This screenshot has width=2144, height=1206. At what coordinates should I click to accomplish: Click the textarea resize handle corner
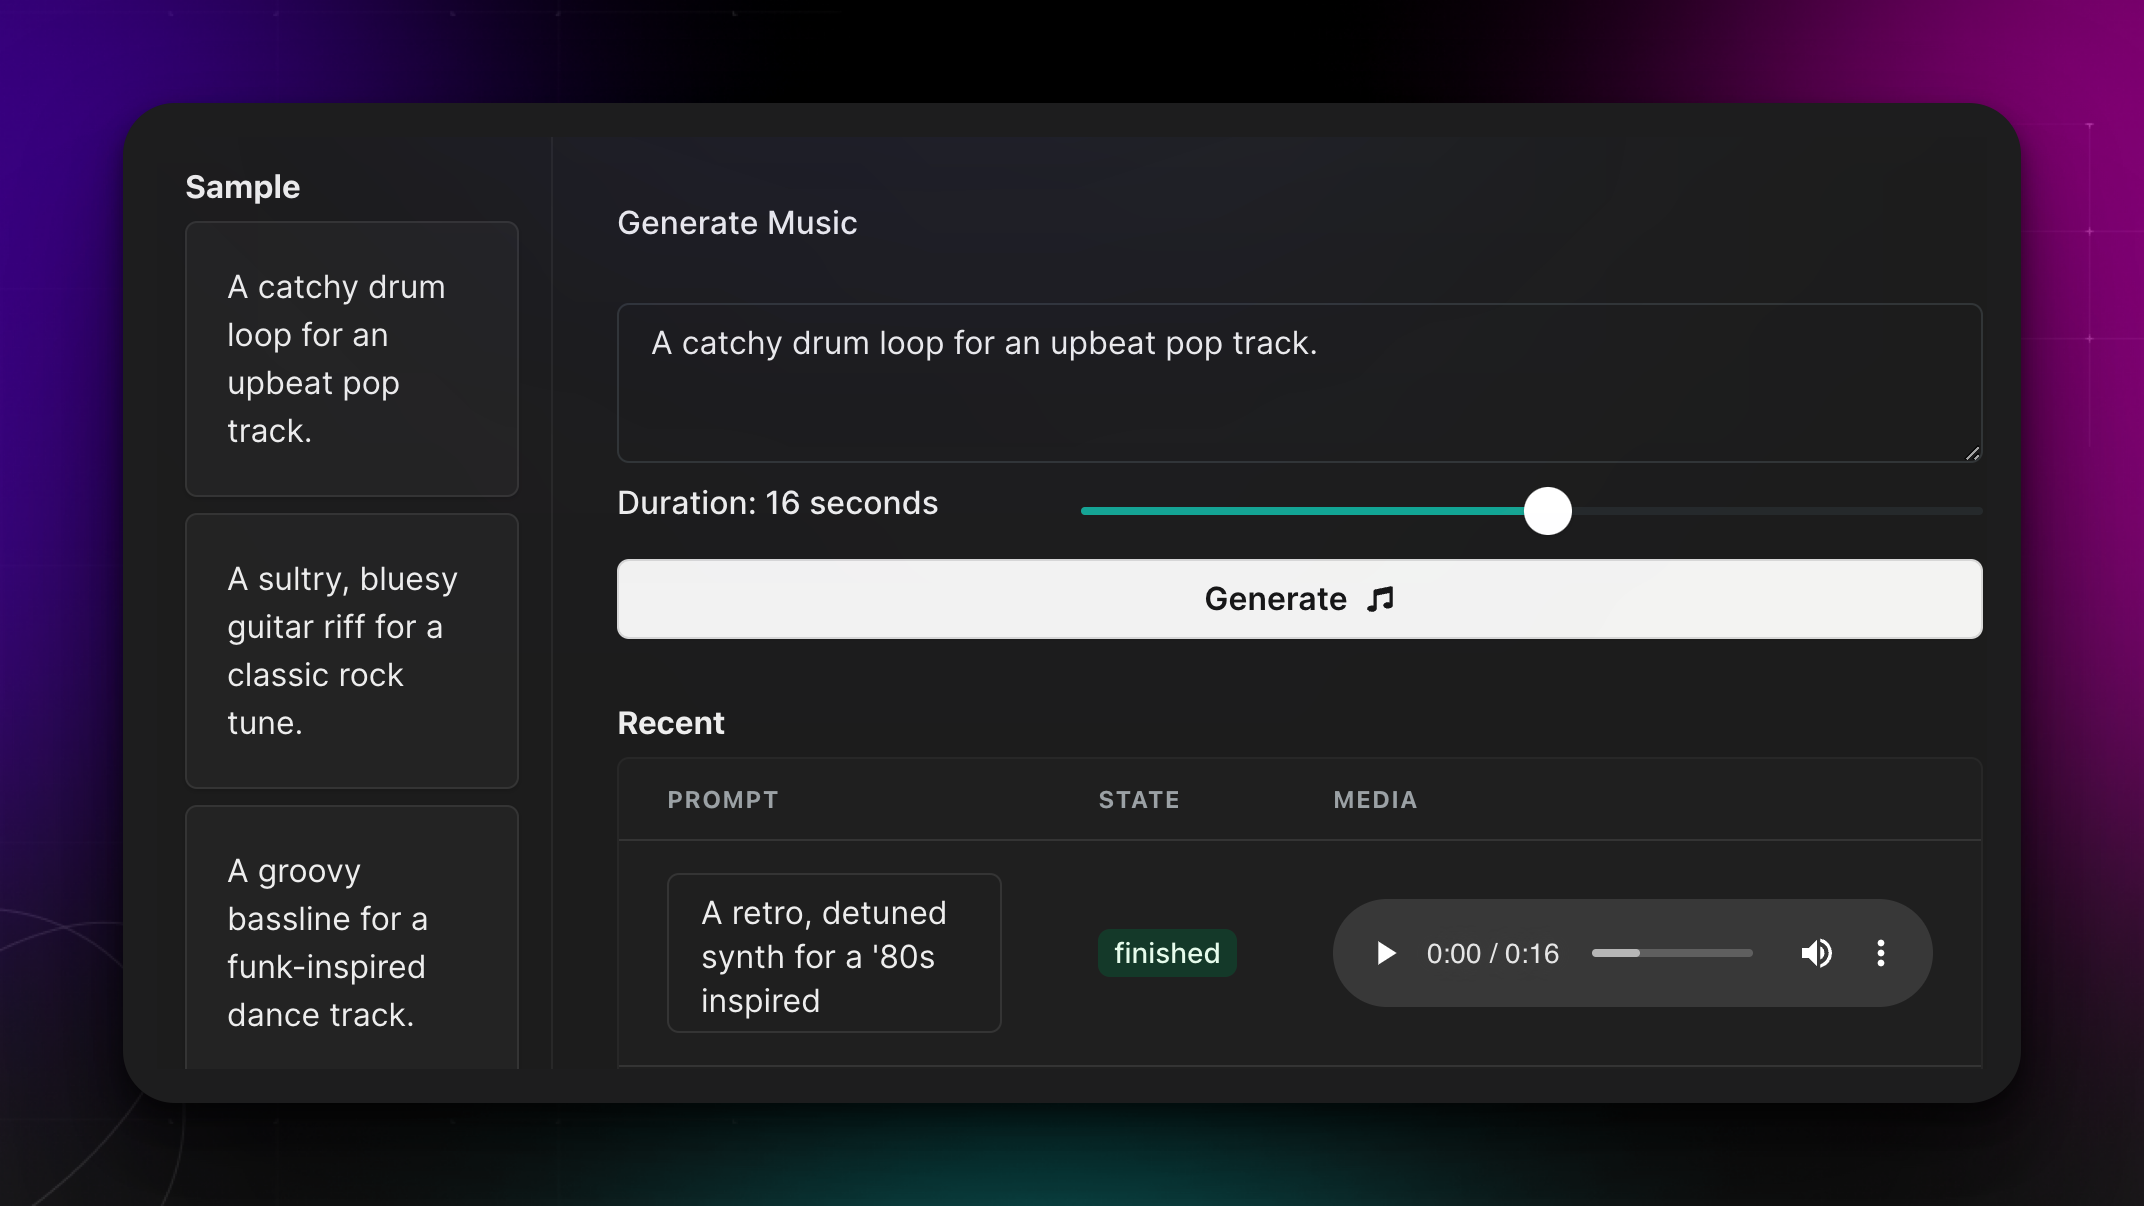tap(1972, 453)
